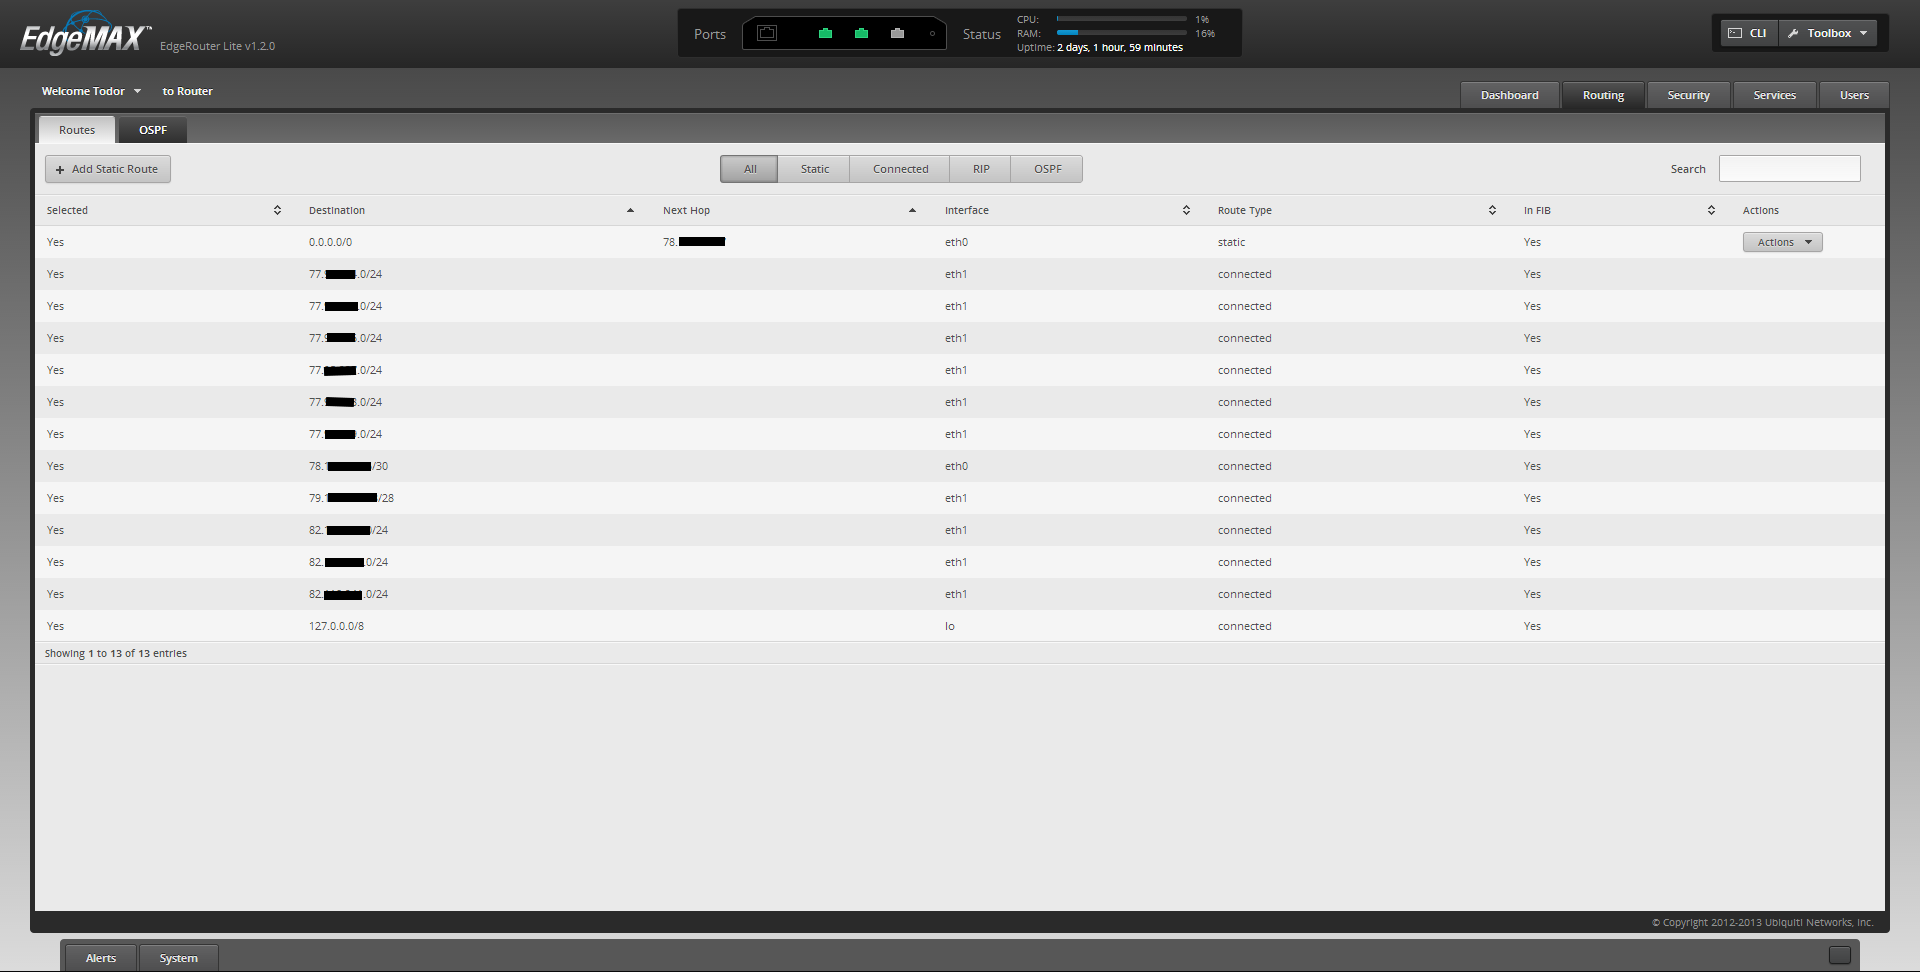The width and height of the screenshot is (1920, 972).
Task: Open Actions dropdown for 0.0.0.0/0 route
Action: point(1782,242)
